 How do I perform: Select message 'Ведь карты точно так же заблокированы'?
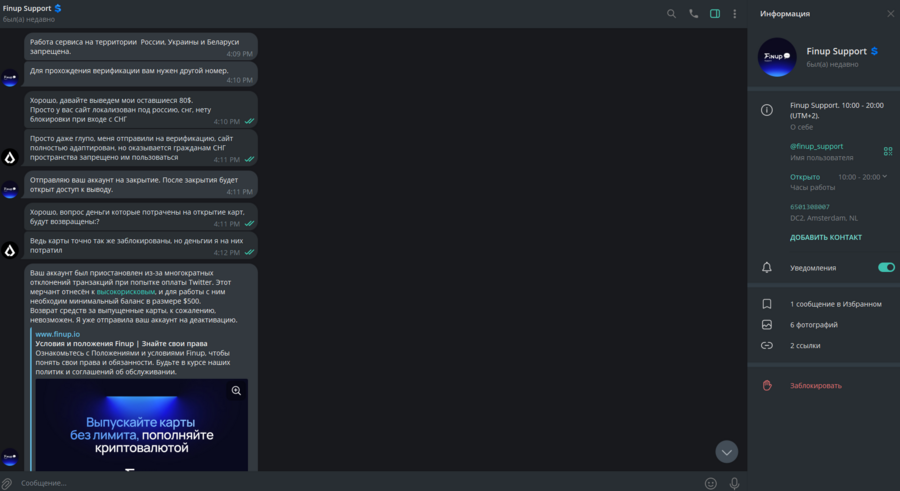pyautogui.click(x=141, y=245)
